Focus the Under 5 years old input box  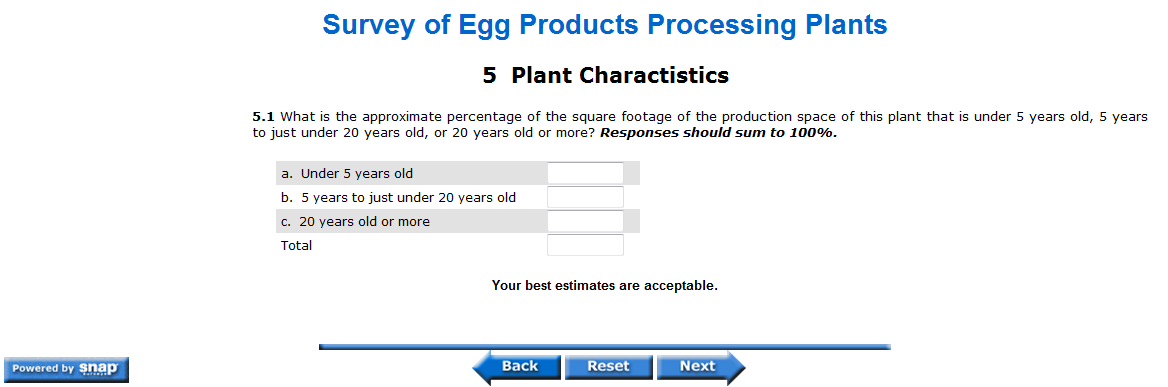tap(585, 173)
